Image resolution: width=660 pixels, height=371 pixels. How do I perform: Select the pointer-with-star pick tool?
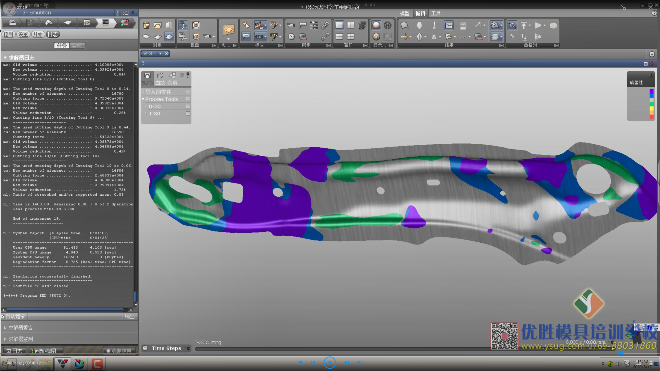(246, 26)
